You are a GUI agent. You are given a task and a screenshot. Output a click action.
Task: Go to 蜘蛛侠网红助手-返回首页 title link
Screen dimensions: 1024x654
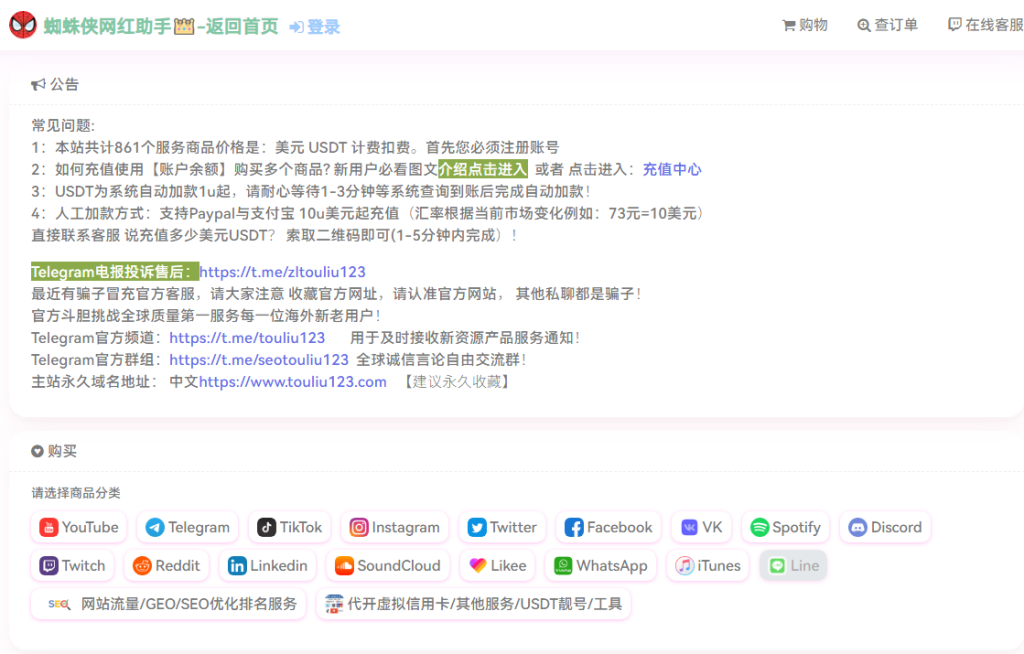coord(161,26)
